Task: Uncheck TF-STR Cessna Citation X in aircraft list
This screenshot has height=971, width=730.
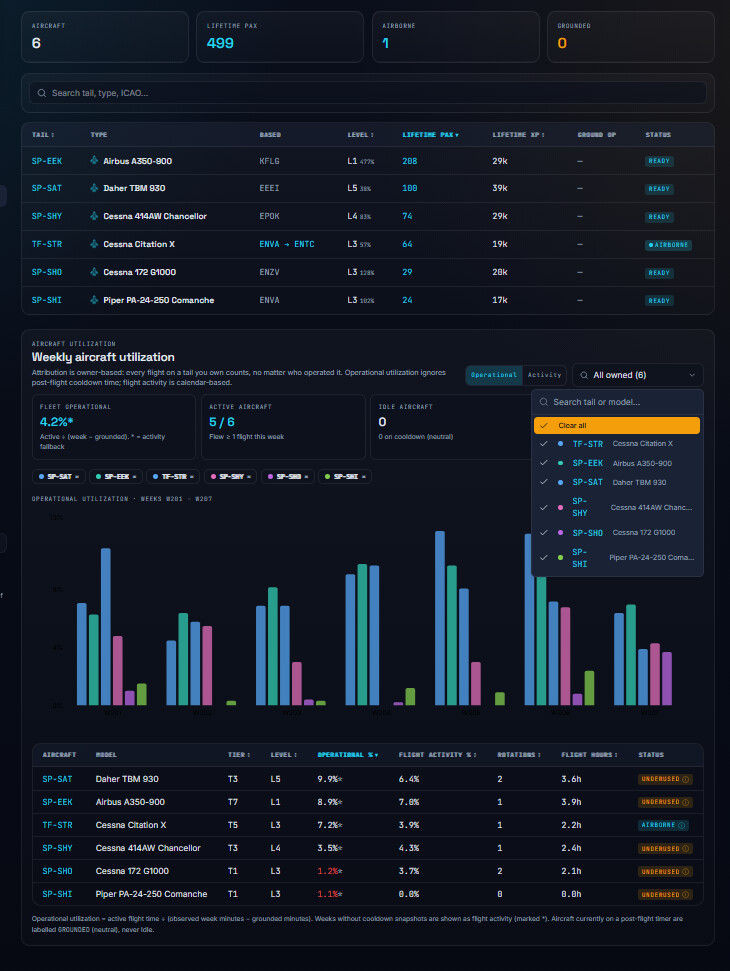Action: pos(617,443)
